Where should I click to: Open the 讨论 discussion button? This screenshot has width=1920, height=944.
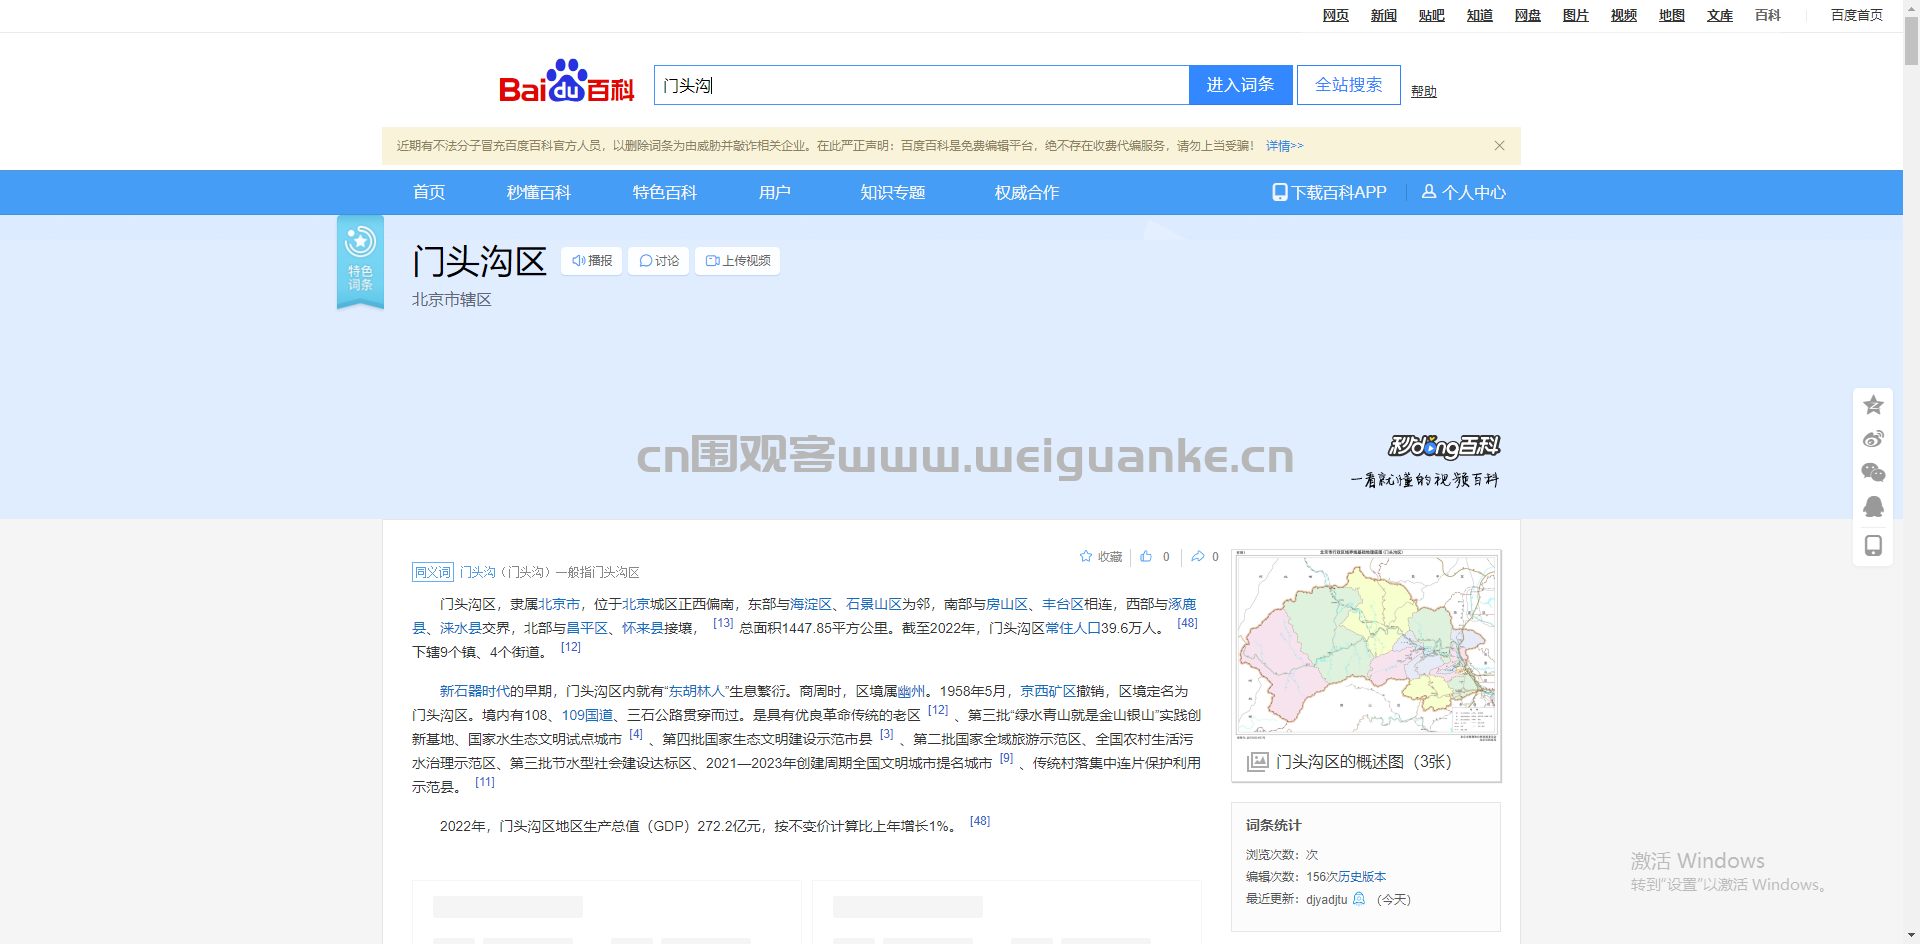click(659, 261)
